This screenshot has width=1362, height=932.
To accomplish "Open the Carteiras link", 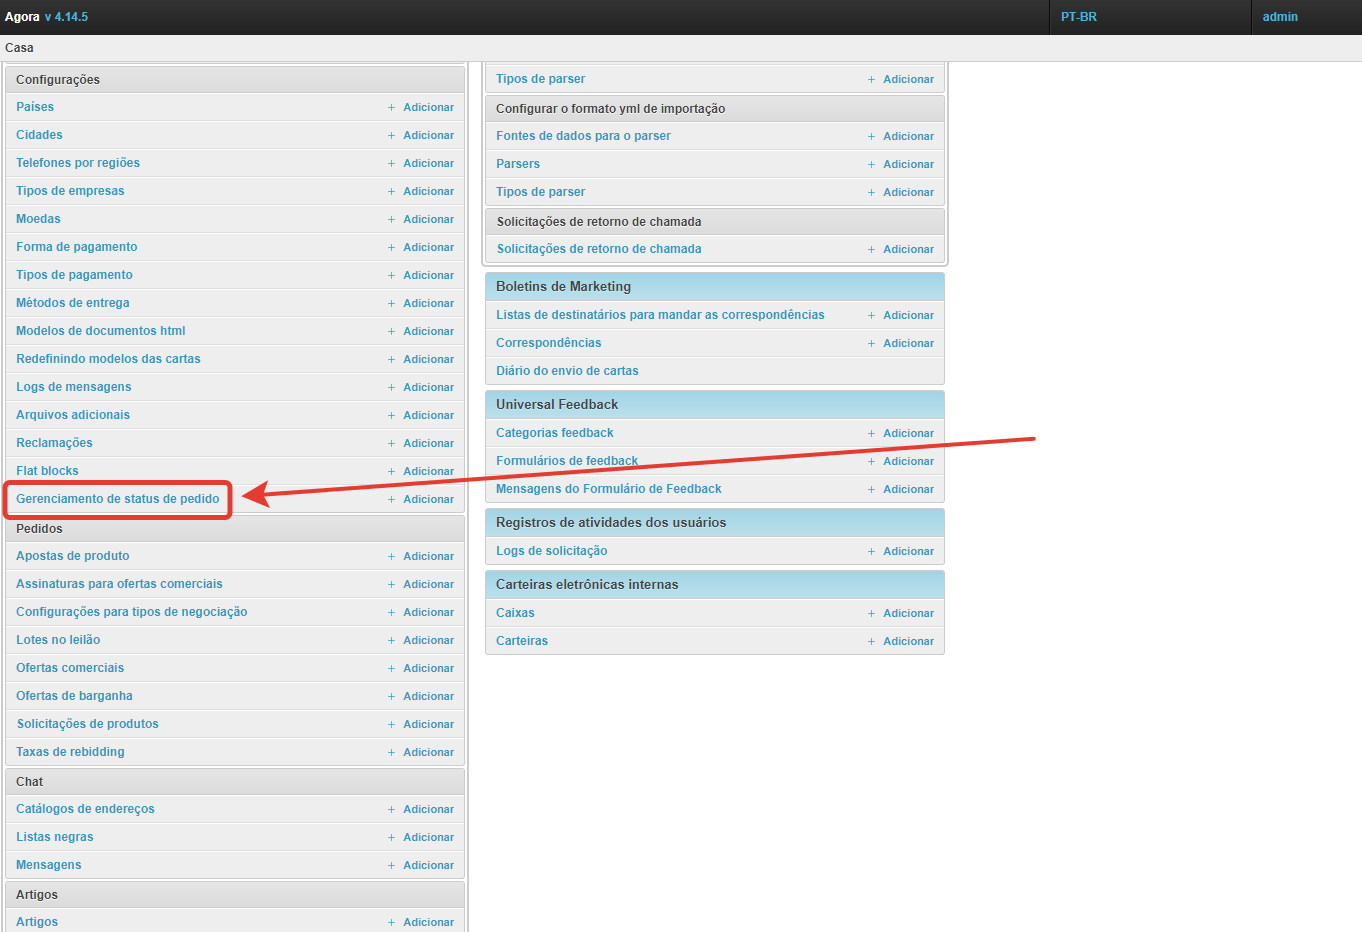I will coord(522,641).
